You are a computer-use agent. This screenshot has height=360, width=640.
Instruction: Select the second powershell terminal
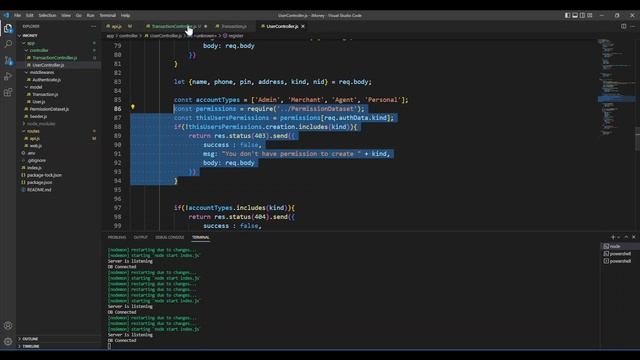tap(620, 261)
